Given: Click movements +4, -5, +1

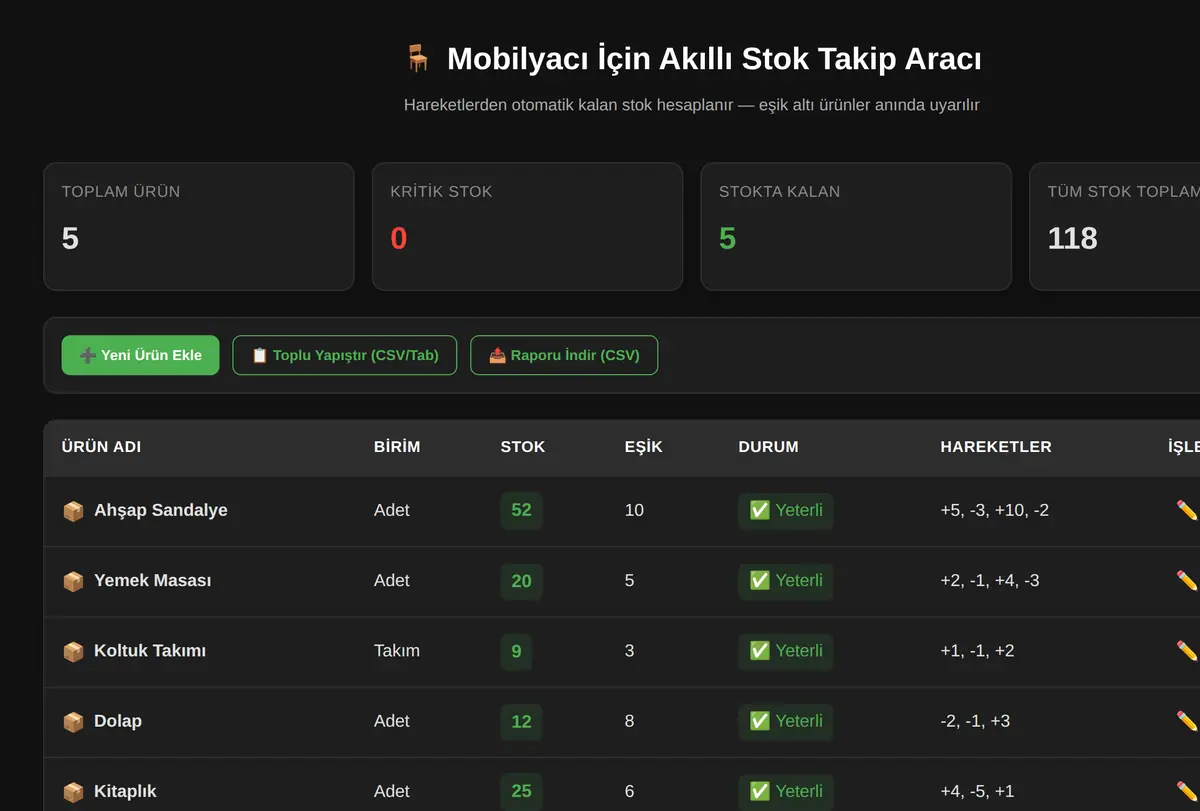Looking at the screenshot, I should click(977, 791).
